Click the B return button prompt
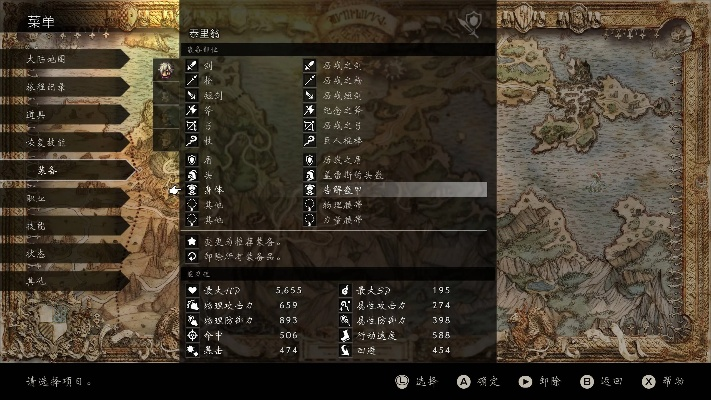 click(x=602, y=381)
